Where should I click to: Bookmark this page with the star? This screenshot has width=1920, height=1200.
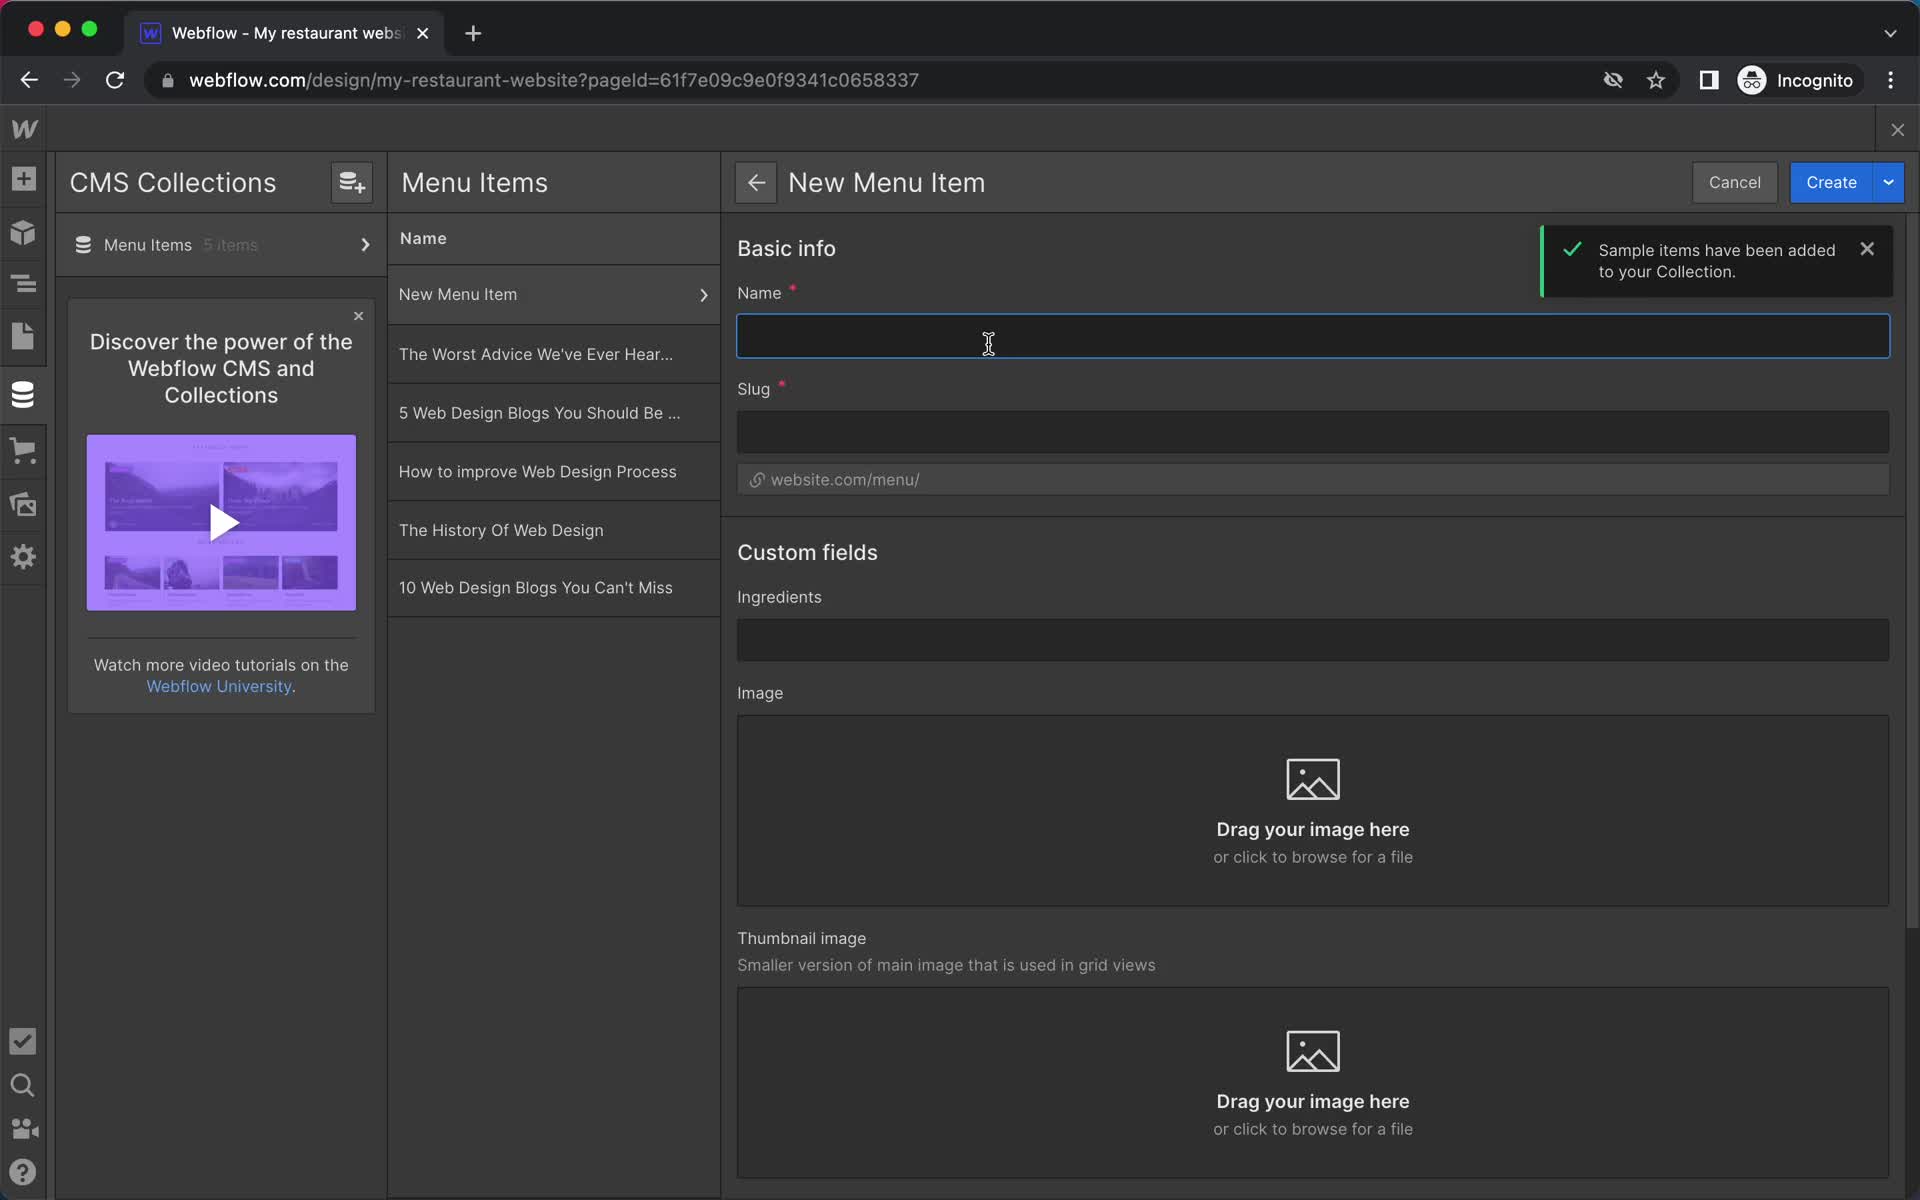[x=1656, y=80]
